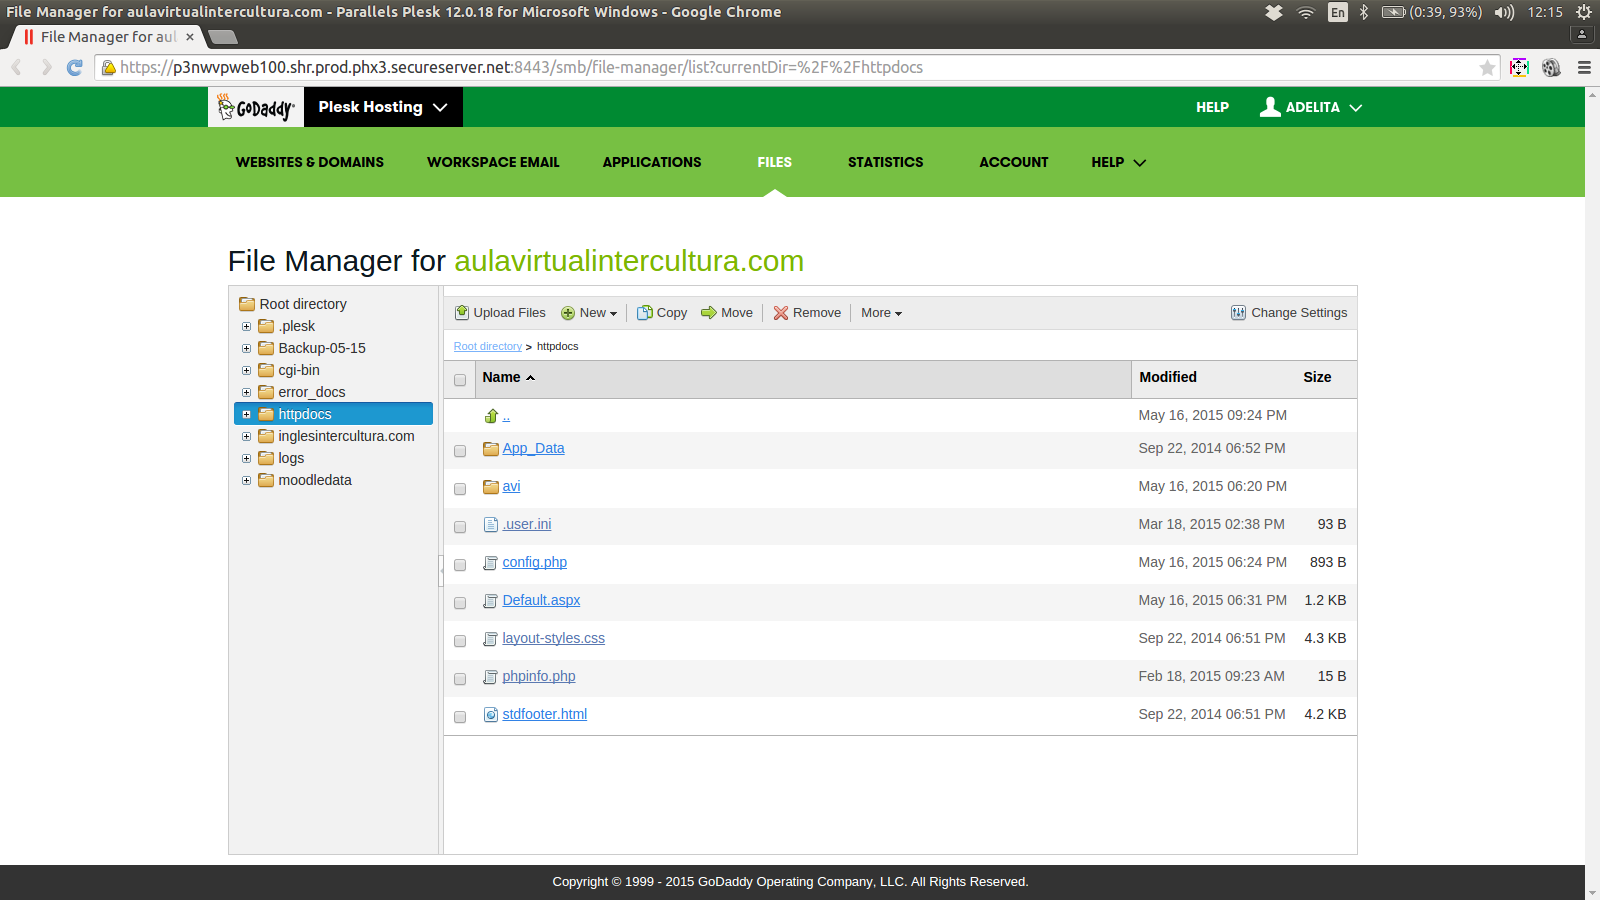Expand the error_docs tree node
Viewport: 1600px width, 900px height.
pos(246,392)
